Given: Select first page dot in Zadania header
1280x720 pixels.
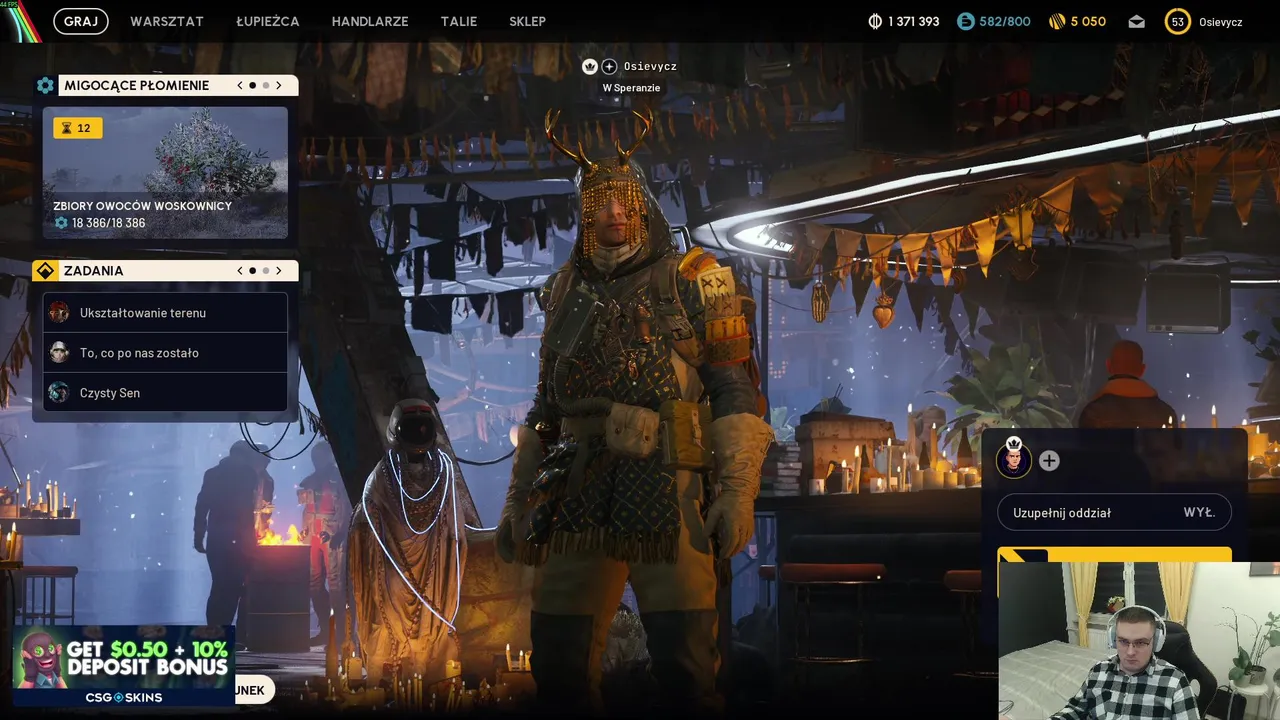Looking at the screenshot, I should pyautogui.click(x=253, y=271).
